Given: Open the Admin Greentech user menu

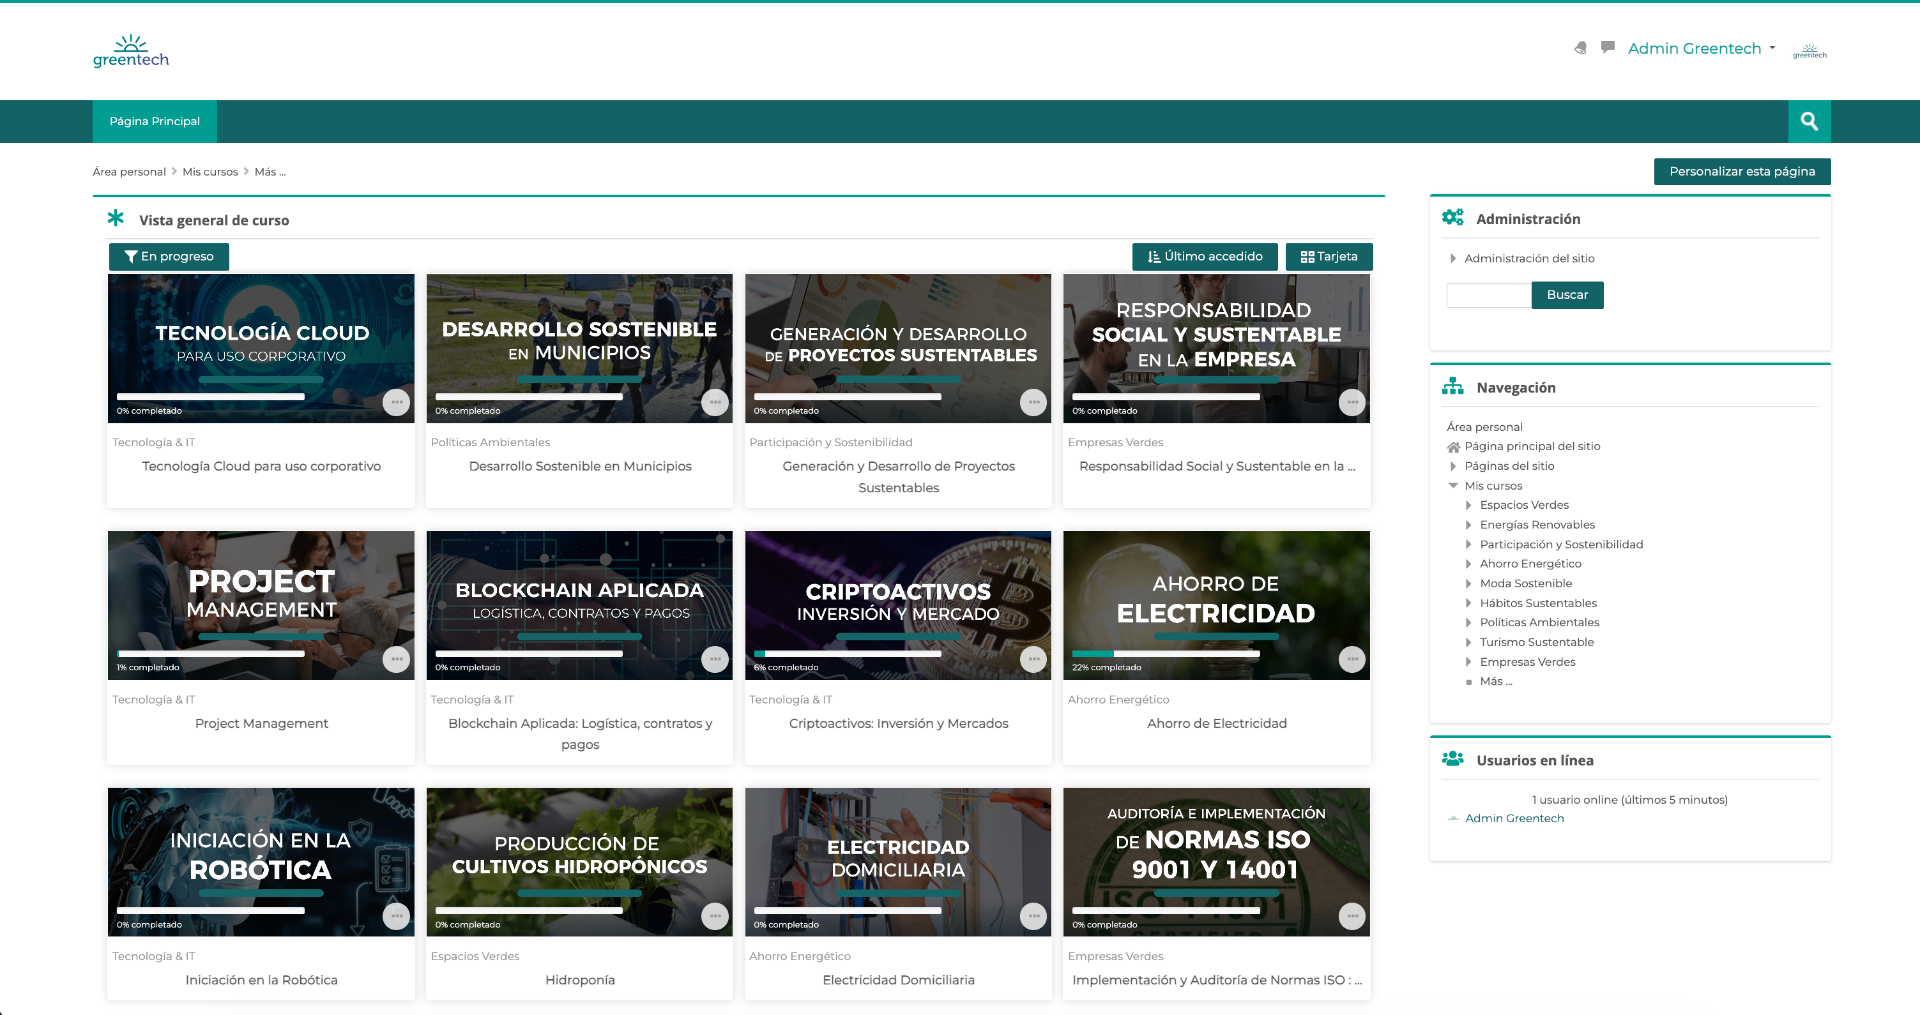Looking at the screenshot, I should [1702, 48].
